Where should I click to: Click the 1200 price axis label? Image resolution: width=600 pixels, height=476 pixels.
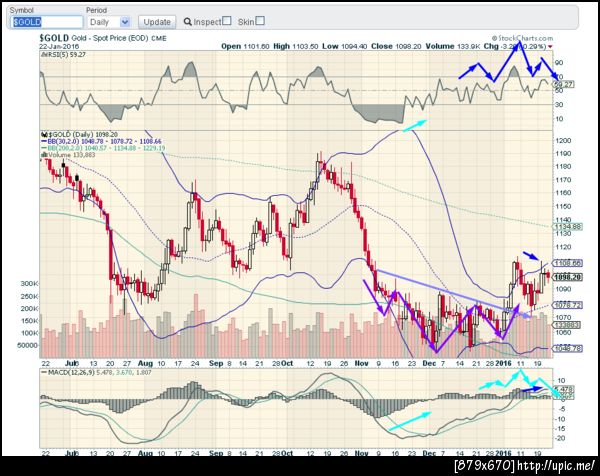click(x=562, y=140)
